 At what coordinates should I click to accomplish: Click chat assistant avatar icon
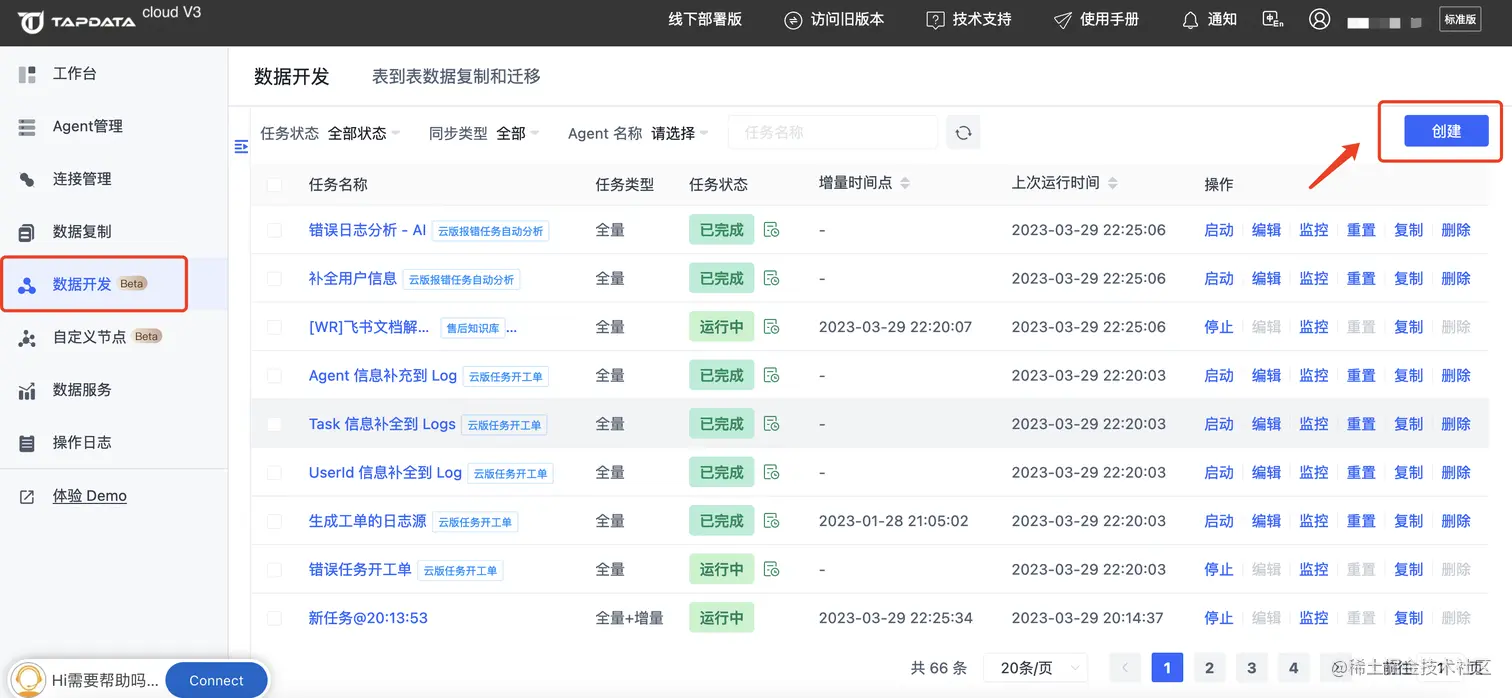[x=30, y=680]
